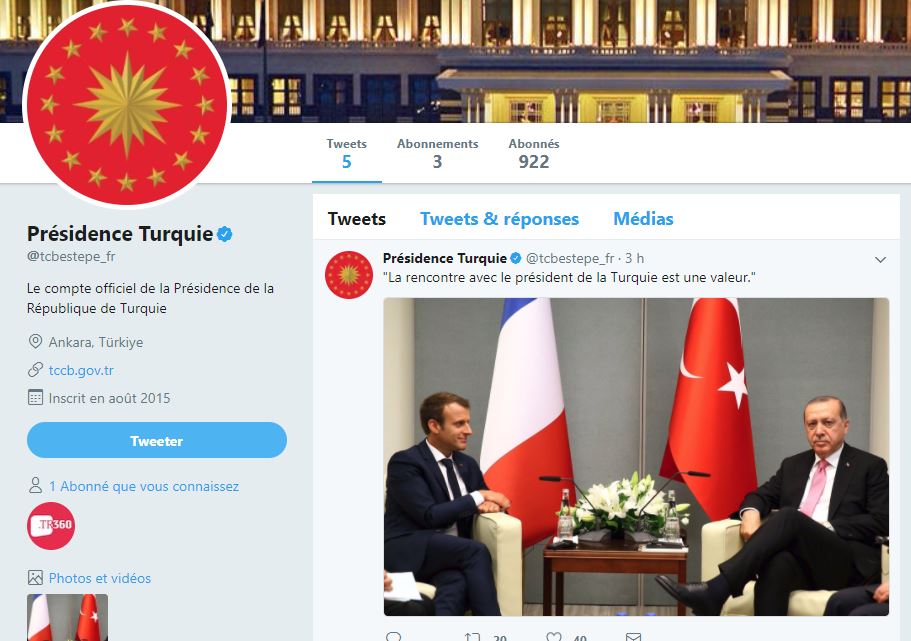
Task: Open 1 Abonné que vous connaissez link
Action: [x=144, y=486]
